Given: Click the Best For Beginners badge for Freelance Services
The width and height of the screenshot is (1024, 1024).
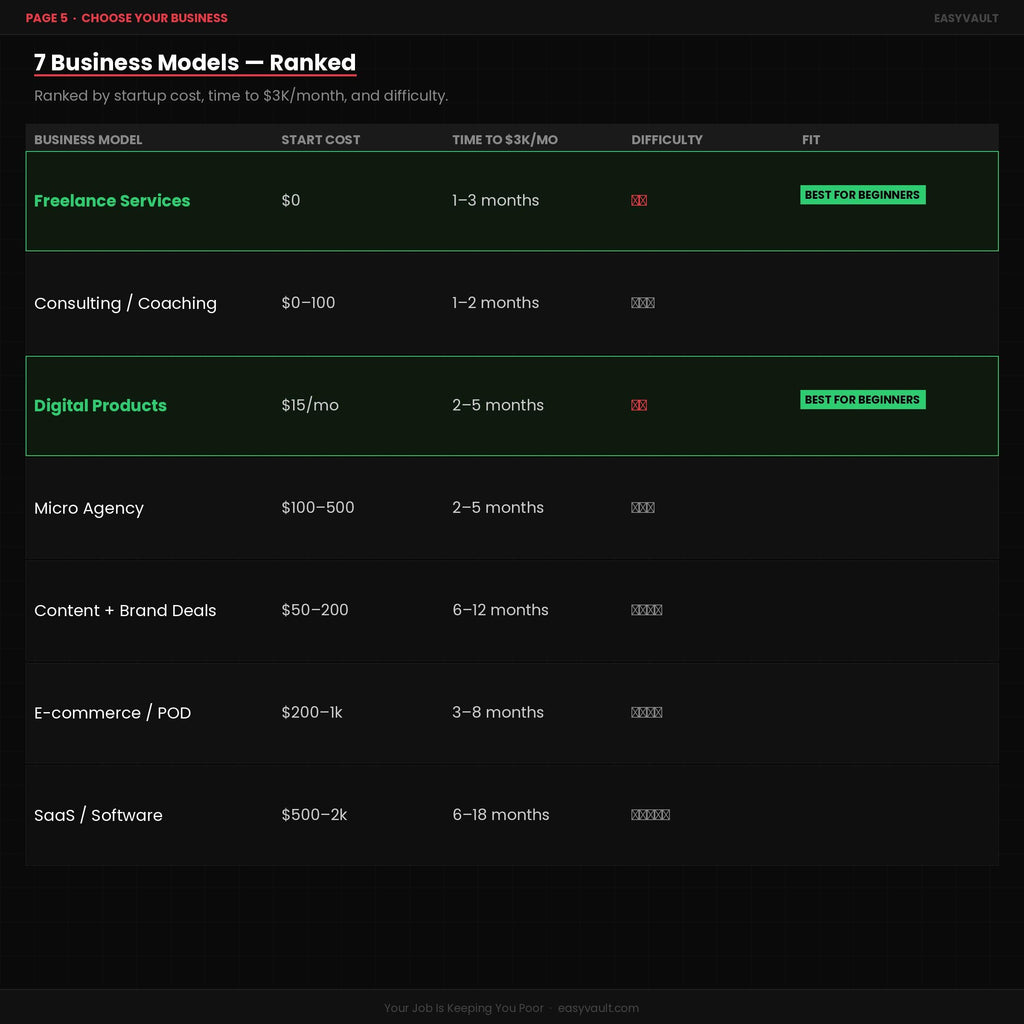Looking at the screenshot, I should point(863,195).
